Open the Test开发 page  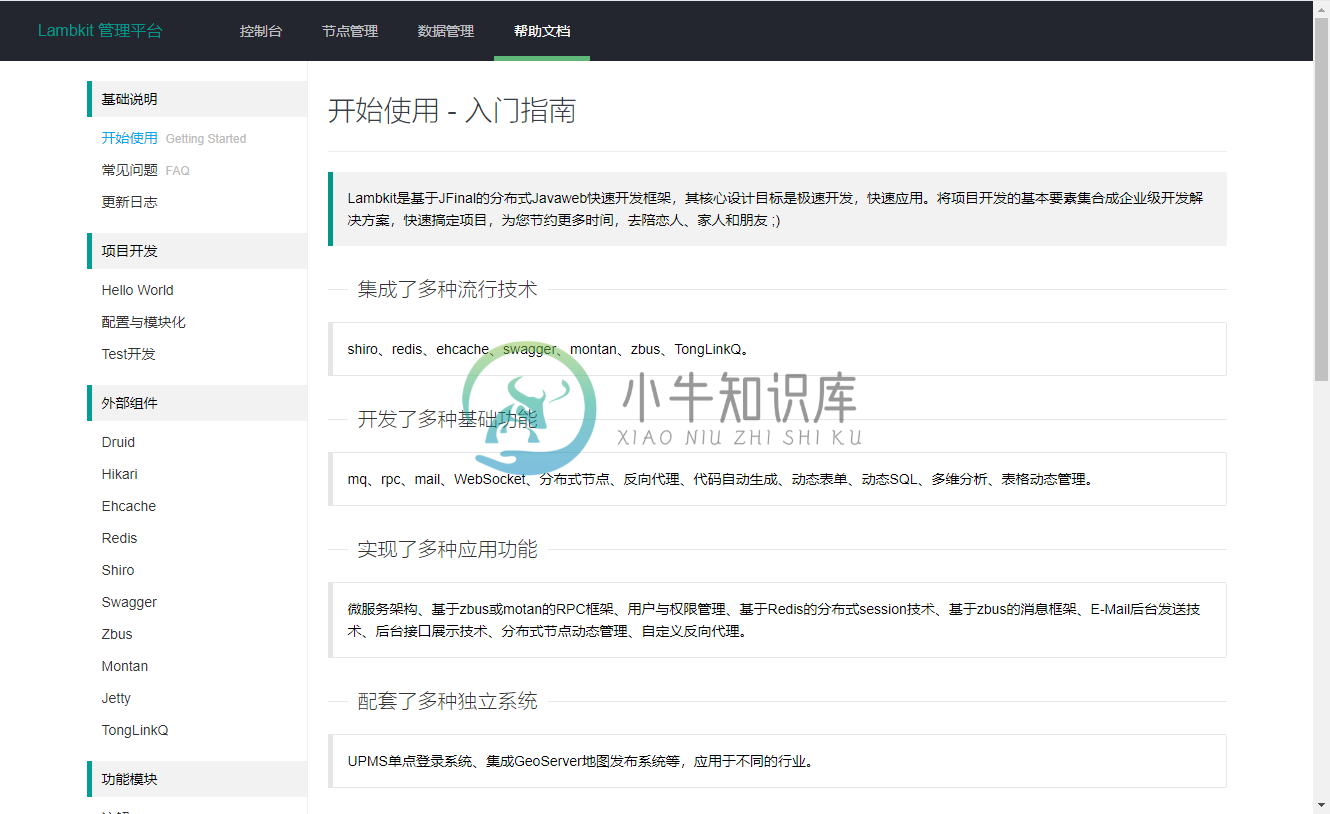129,354
